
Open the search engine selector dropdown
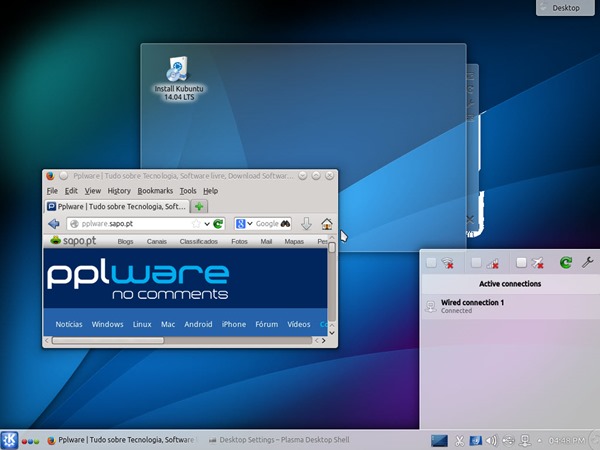pyautogui.click(x=249, y=224)
